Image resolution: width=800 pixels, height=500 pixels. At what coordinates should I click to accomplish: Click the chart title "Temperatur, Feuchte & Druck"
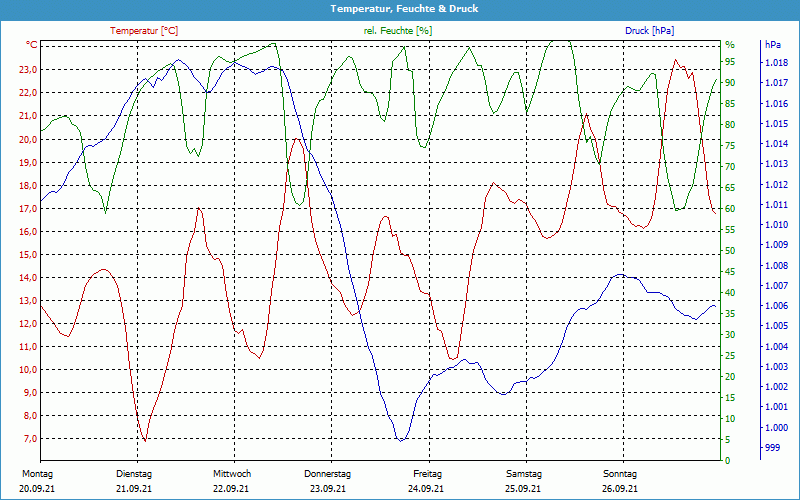click(400, 8)
